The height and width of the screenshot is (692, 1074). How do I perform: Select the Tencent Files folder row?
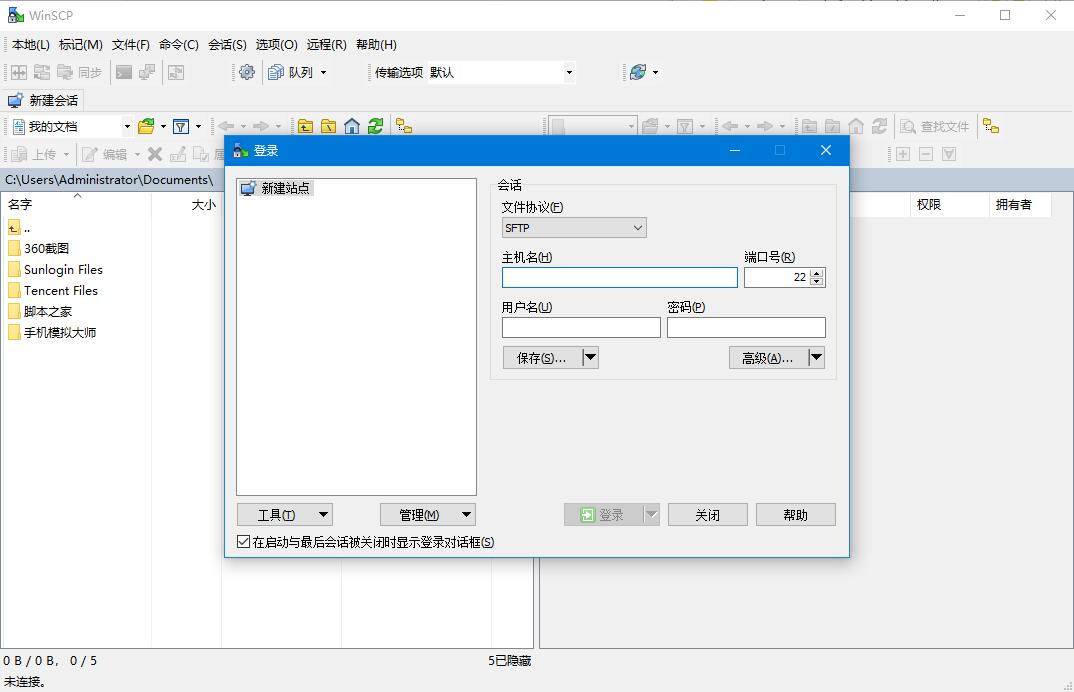(53, 291)
